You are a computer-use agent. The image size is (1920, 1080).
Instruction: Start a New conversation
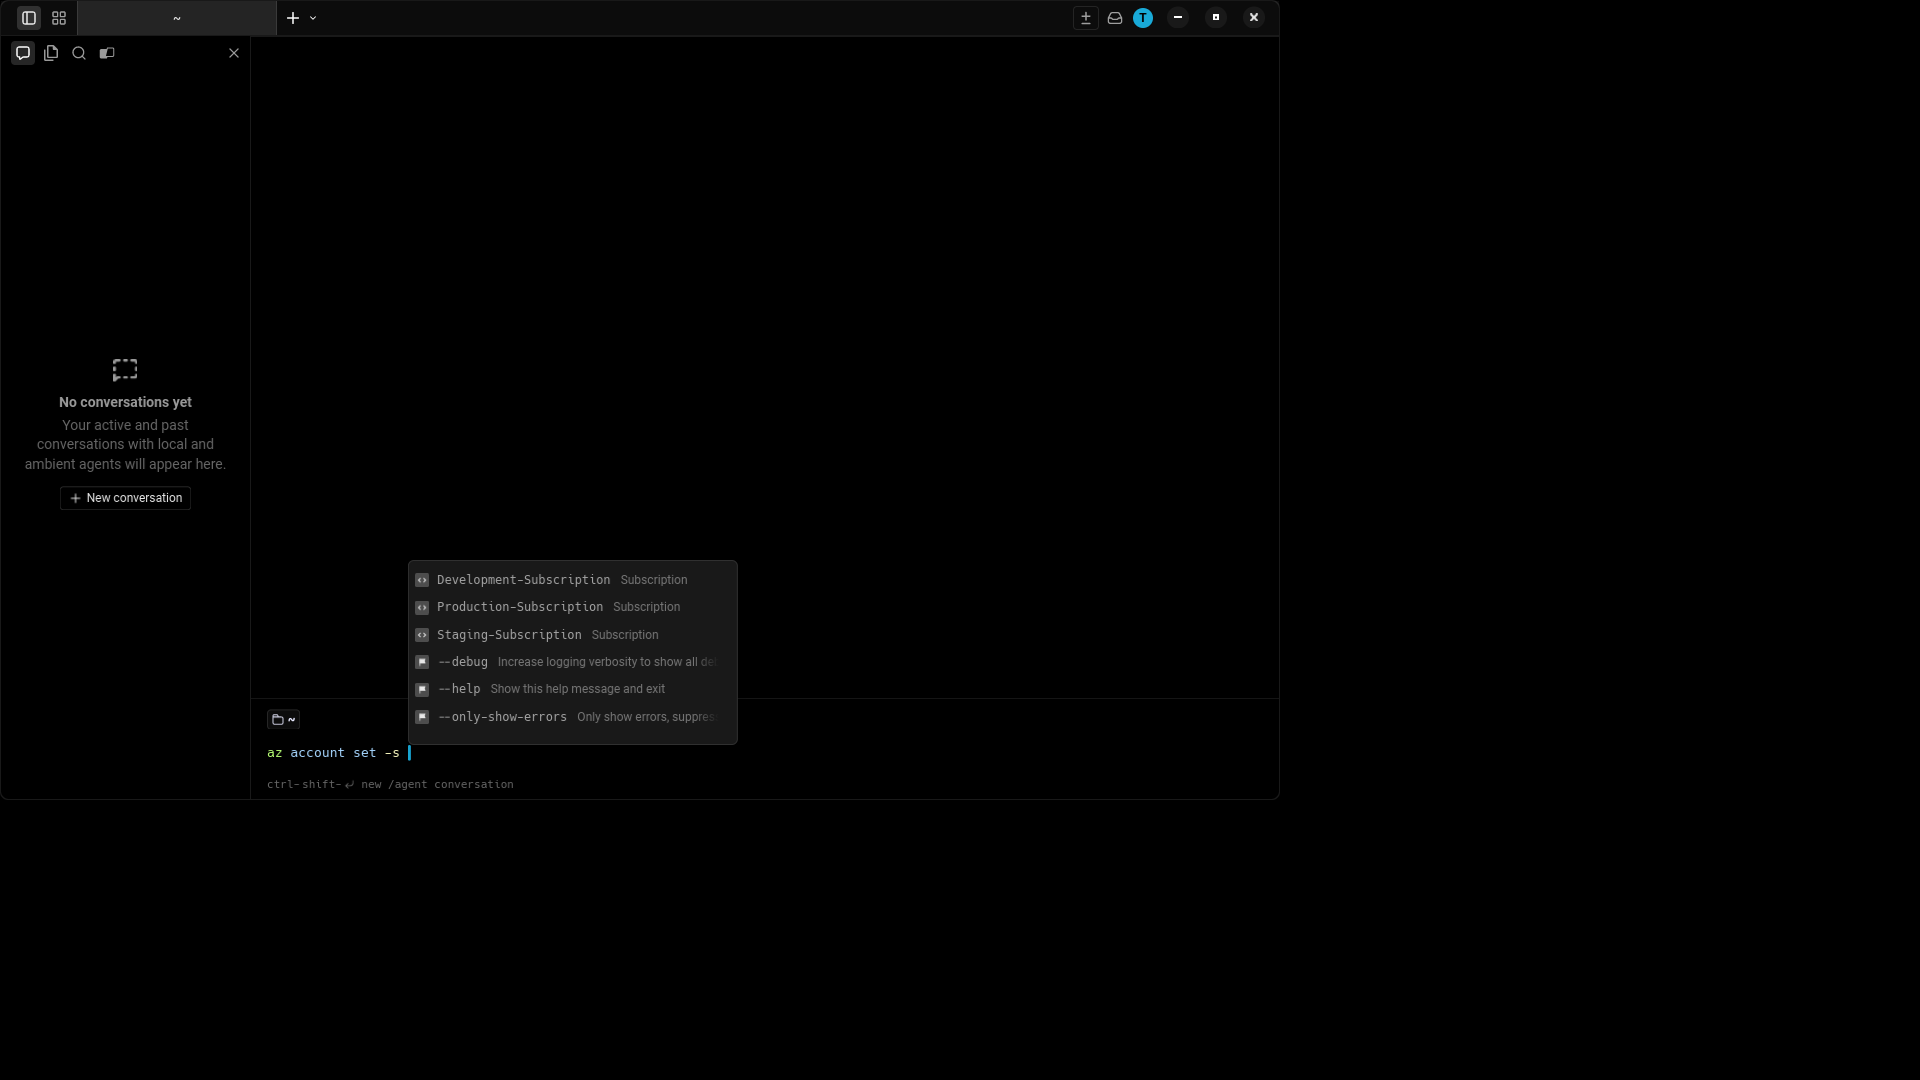[x=125, y=498]
